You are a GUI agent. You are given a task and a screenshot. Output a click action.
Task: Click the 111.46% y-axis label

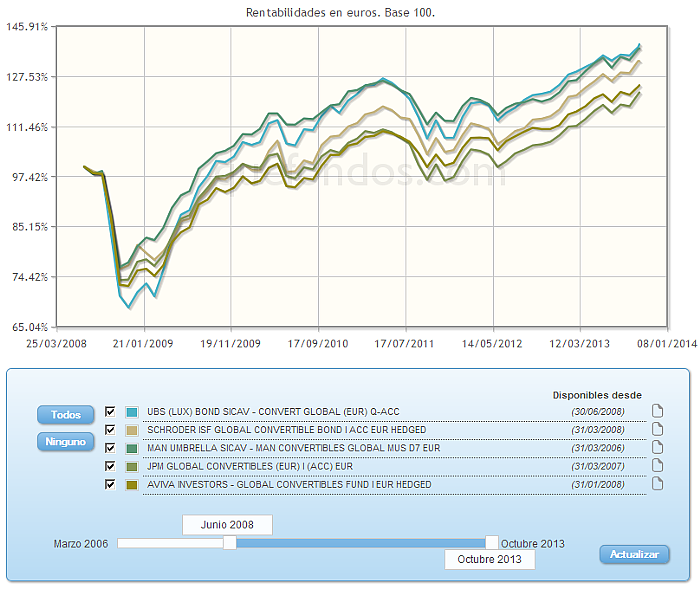click(27, 128)
